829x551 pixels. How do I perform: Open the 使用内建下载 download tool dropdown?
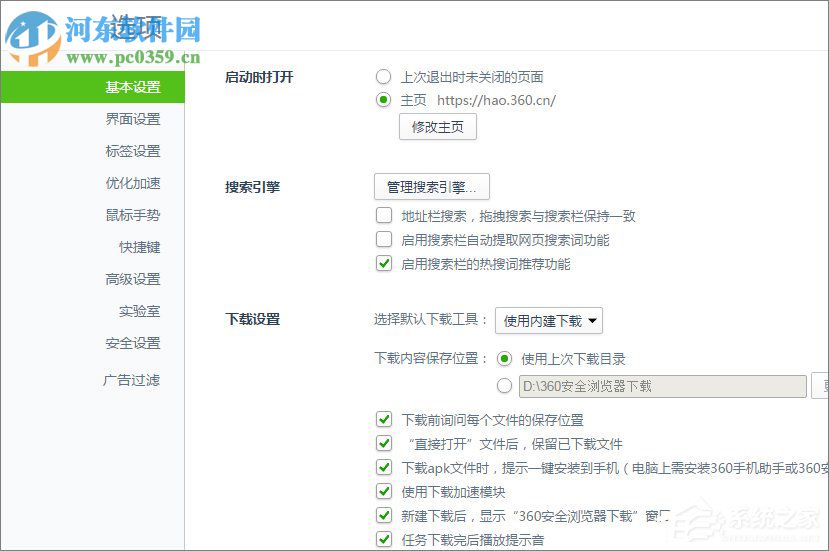pyautogui.click(x=549, y=320)
